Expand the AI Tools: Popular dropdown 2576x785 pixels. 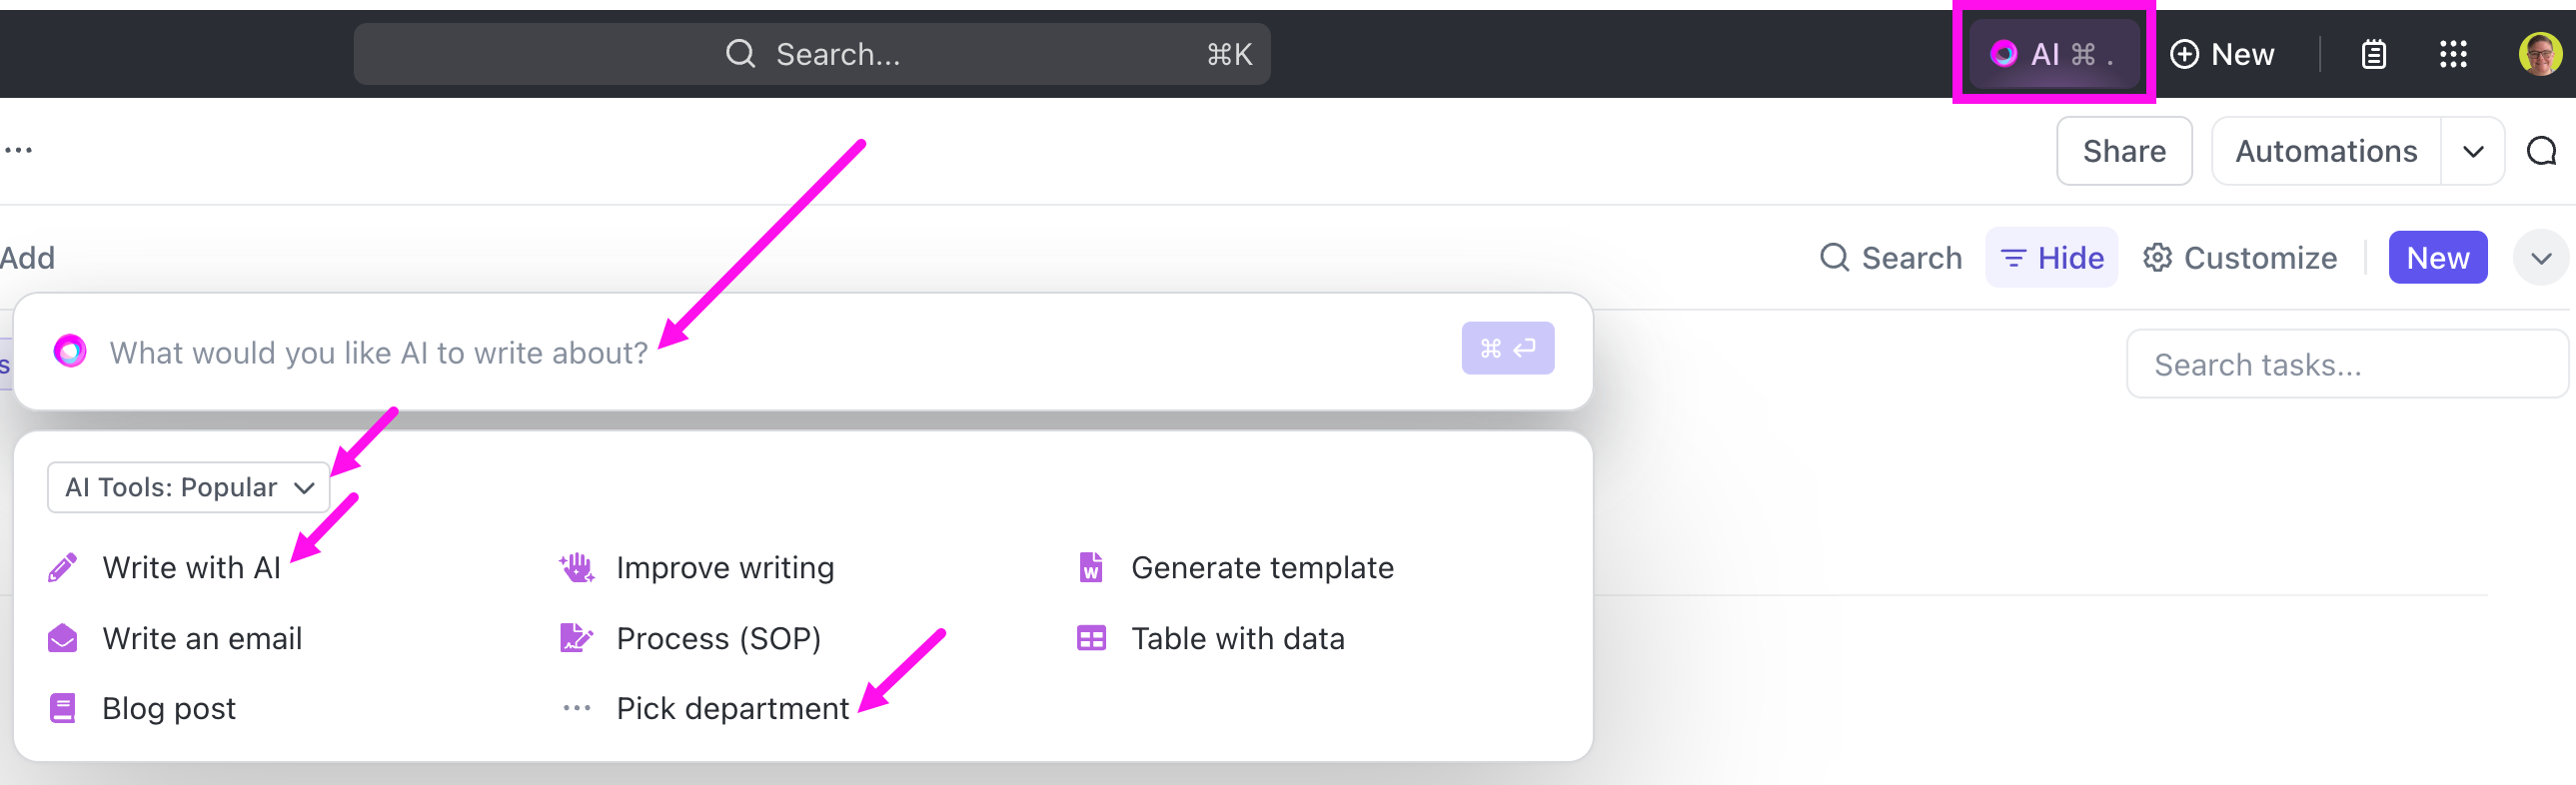187,487
